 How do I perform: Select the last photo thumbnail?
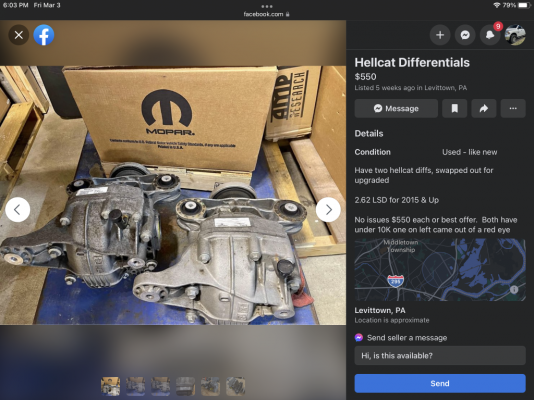[235, 386]
